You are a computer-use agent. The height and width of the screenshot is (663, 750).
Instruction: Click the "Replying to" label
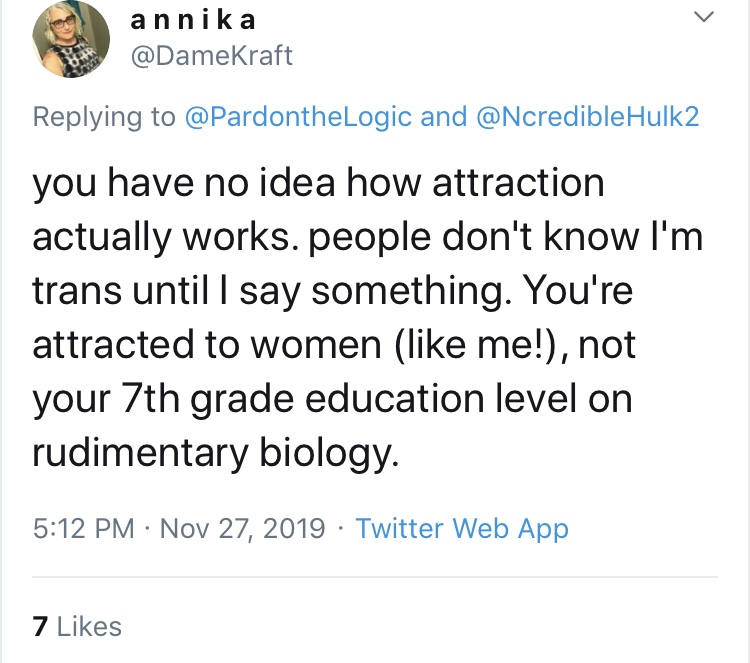(x=104, y=116)
